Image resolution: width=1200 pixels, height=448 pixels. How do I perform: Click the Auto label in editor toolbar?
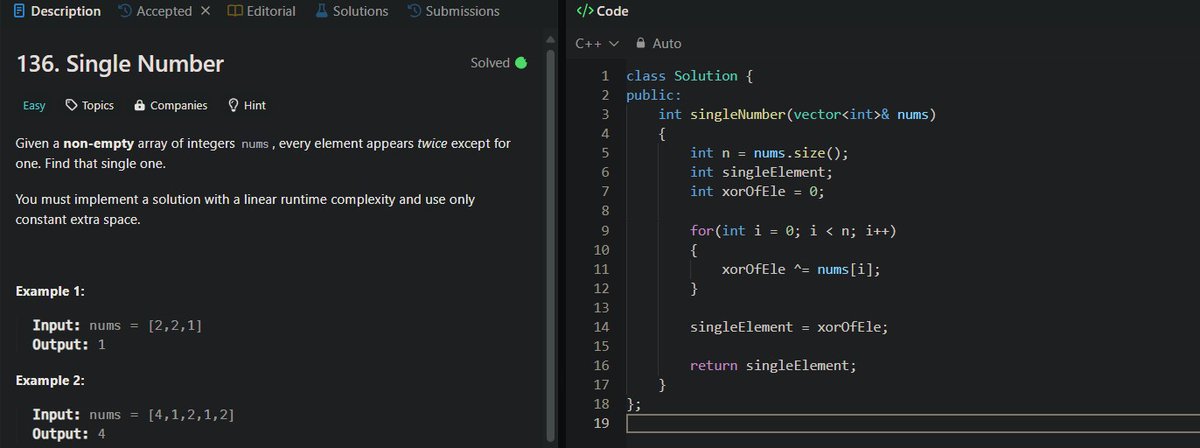pos(667,43)
